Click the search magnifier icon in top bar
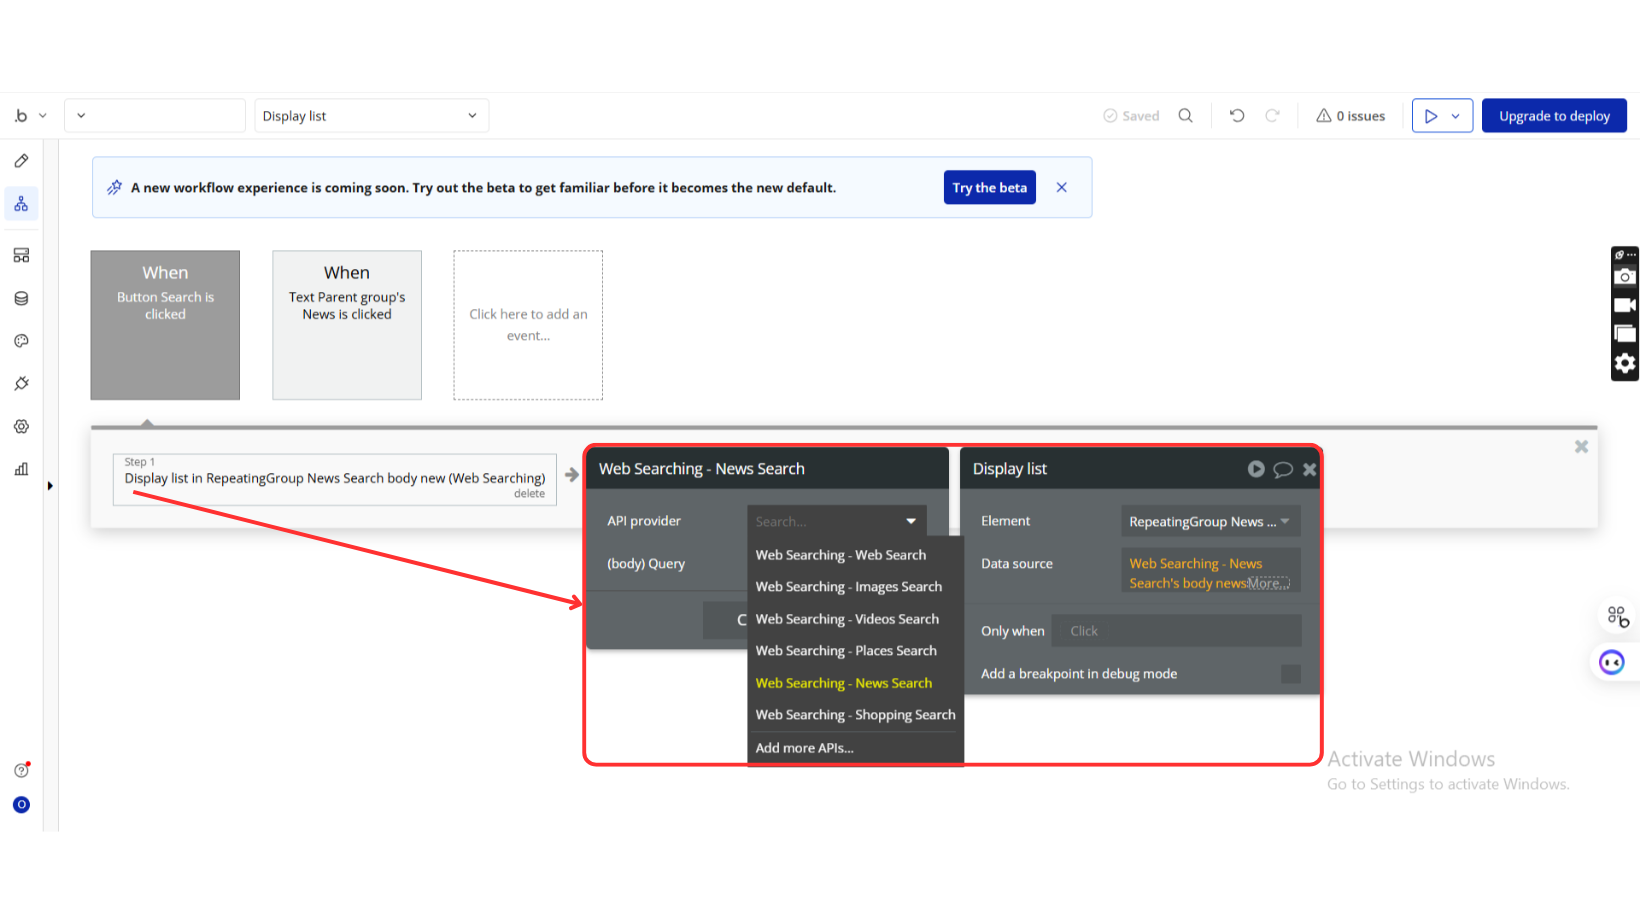 click(1185, 116)
